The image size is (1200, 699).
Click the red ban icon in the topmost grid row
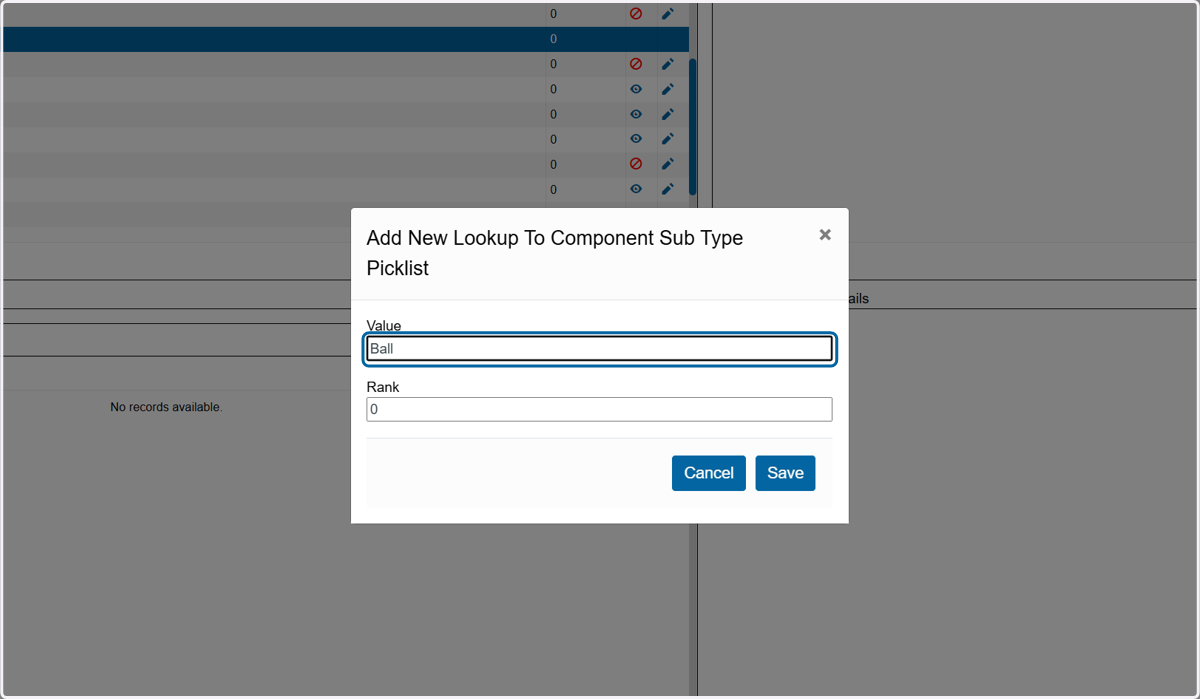[x=636, y=14]
